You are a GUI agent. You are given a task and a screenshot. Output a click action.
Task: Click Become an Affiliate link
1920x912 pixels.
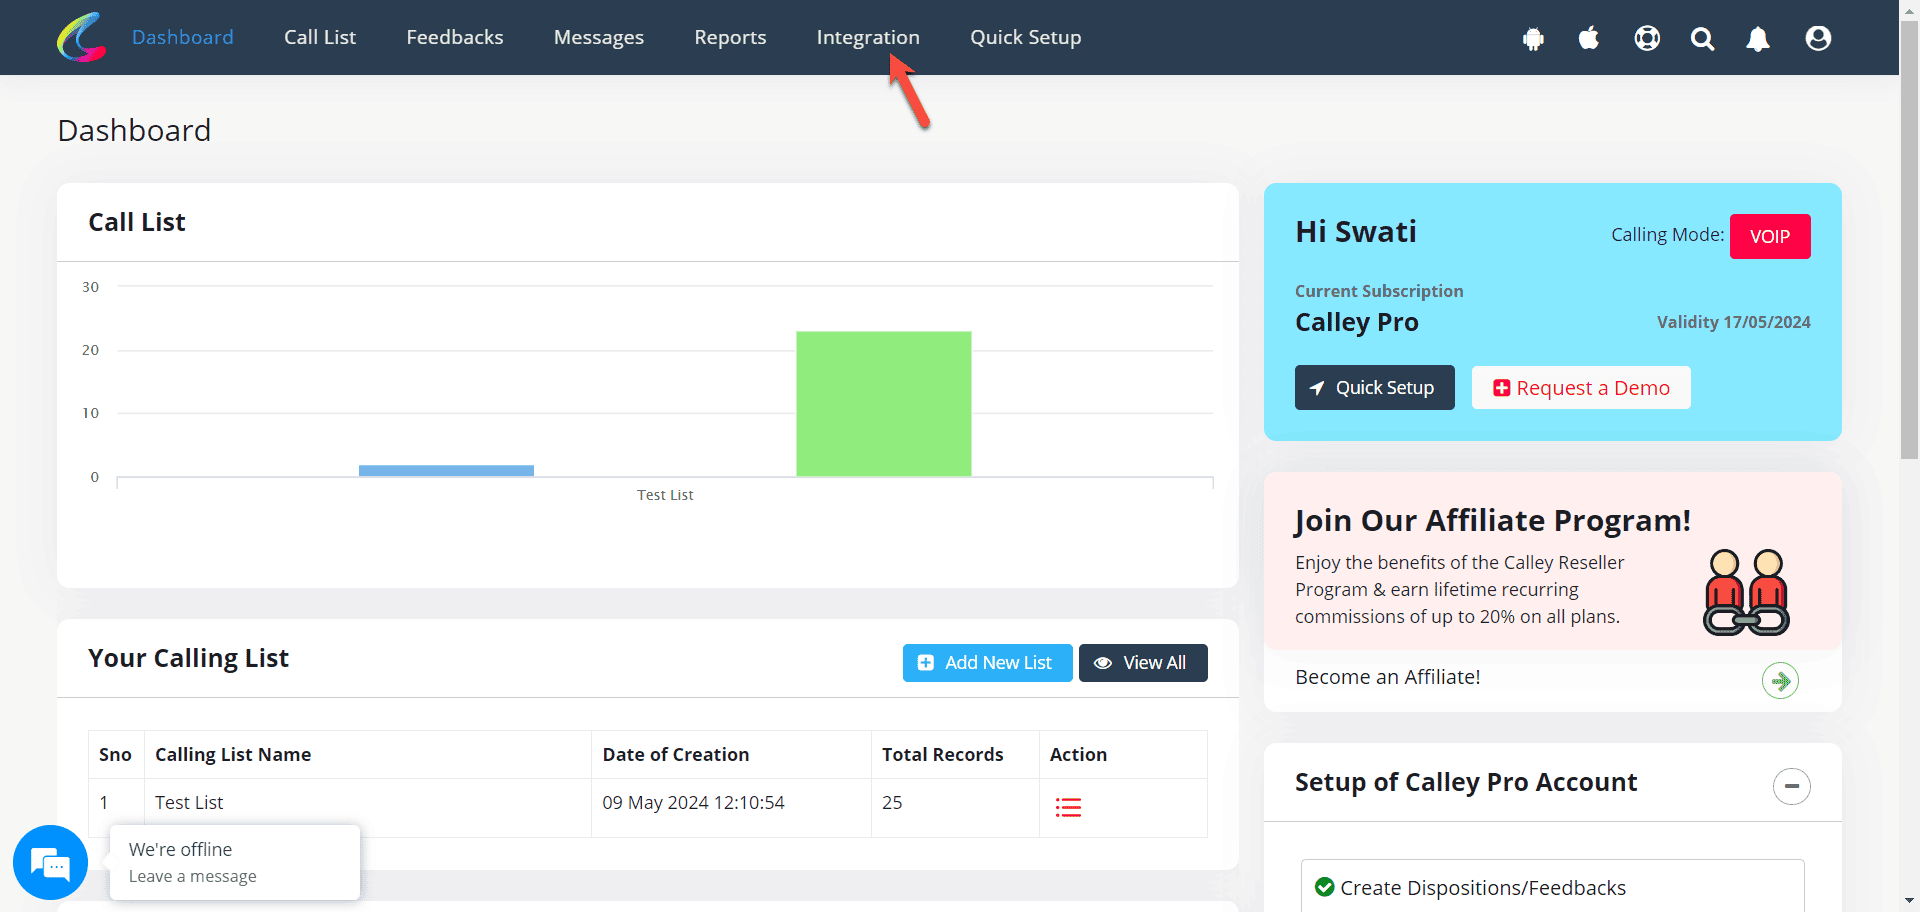click(1388, 677)
